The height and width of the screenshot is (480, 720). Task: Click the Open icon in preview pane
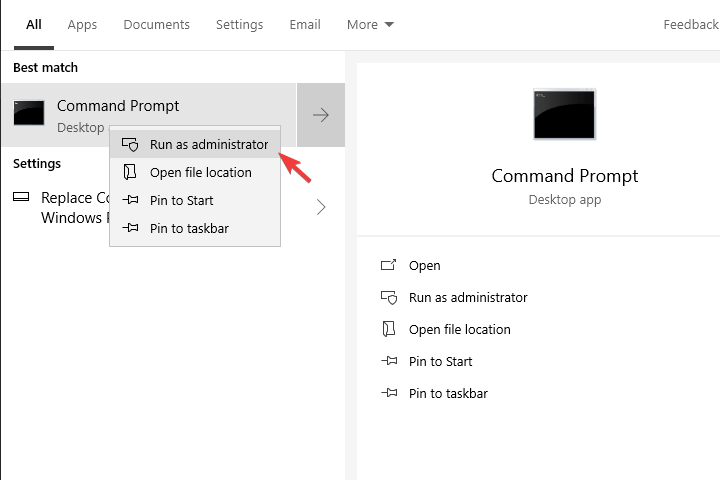pyautogui.click(x=388, y=265)
